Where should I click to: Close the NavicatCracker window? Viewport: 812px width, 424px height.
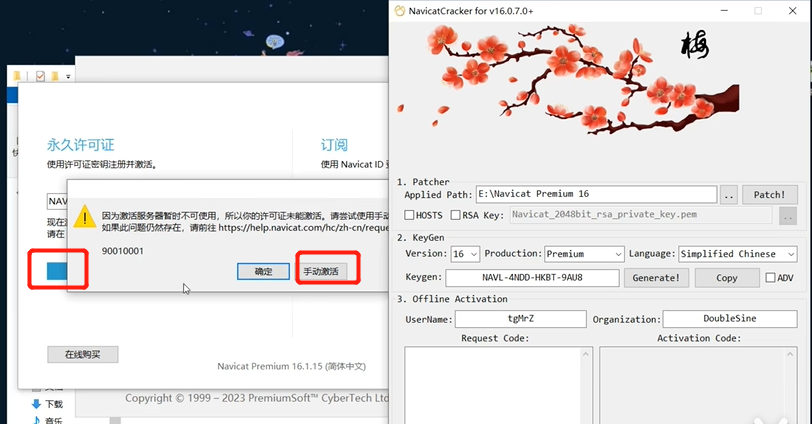pos(792,11)
